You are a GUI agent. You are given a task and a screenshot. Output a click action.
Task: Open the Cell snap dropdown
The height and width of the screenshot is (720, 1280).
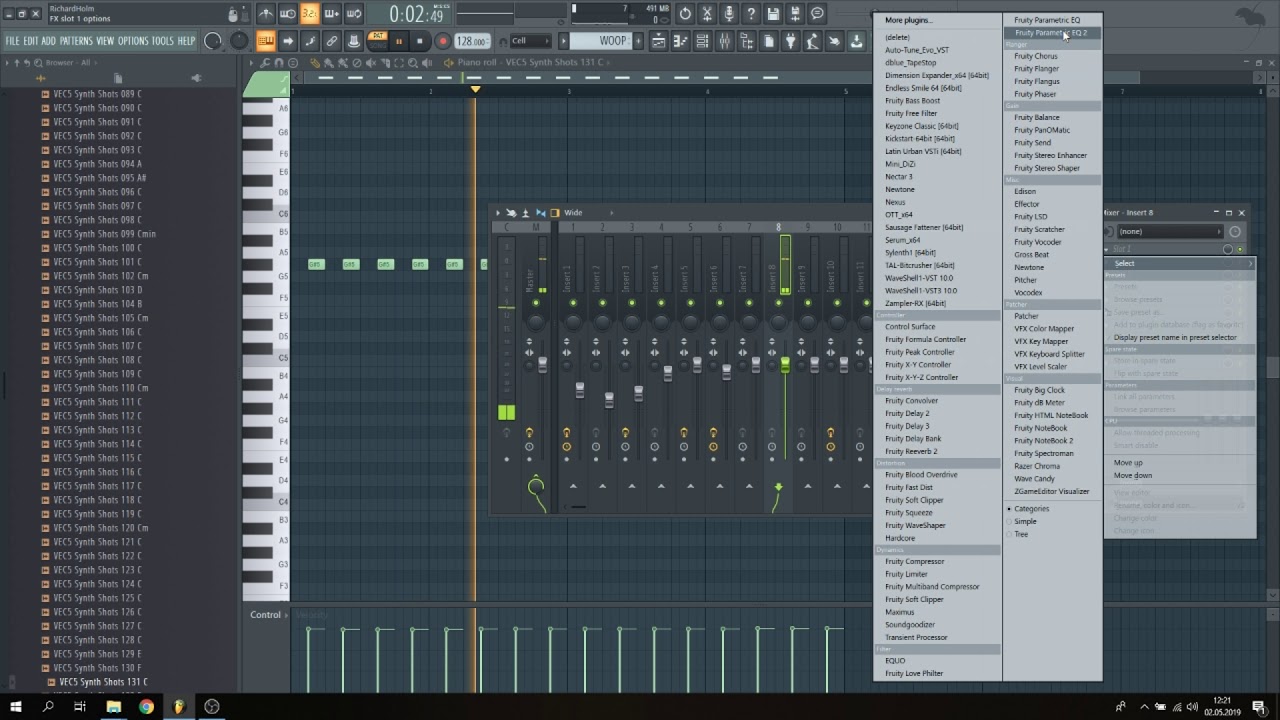(x=530, y=41)
